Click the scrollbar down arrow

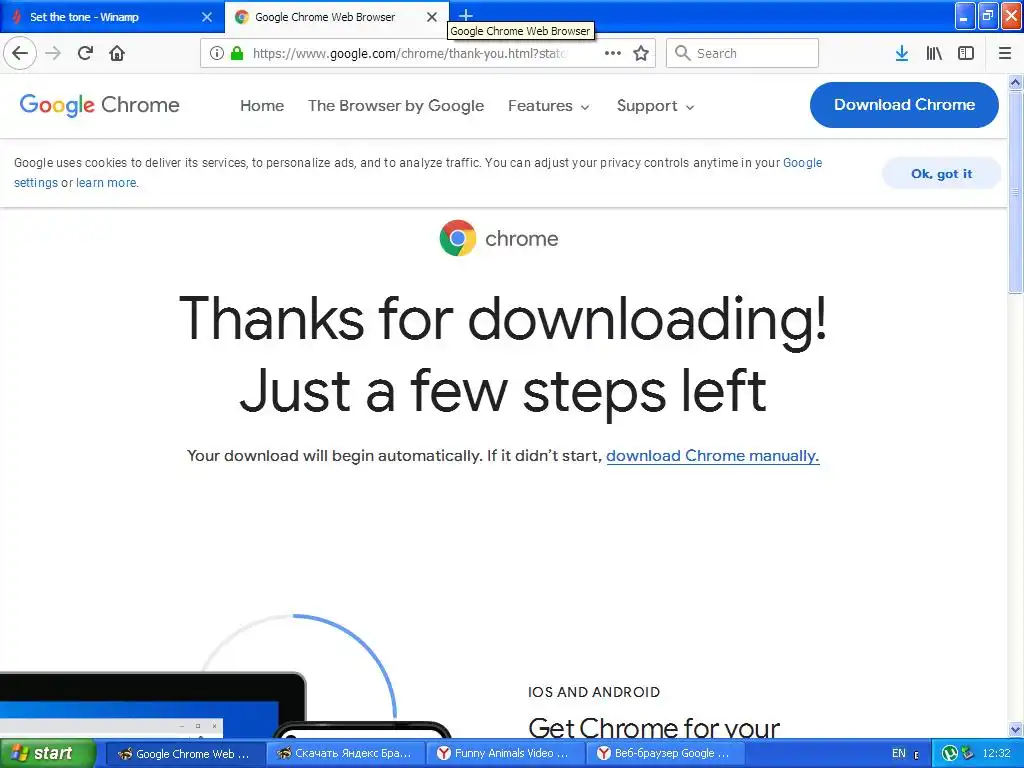point(1015,729)
